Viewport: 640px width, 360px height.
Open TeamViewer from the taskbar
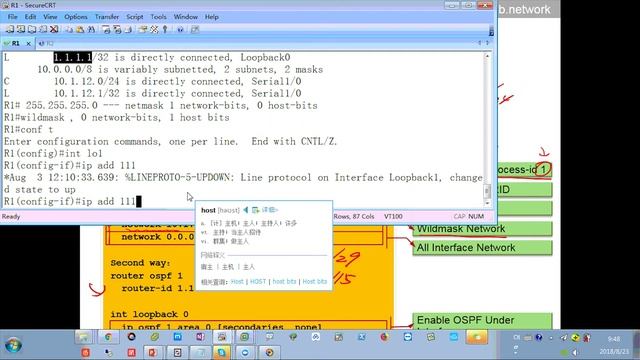pyautogui.click(x=407, y=337)
